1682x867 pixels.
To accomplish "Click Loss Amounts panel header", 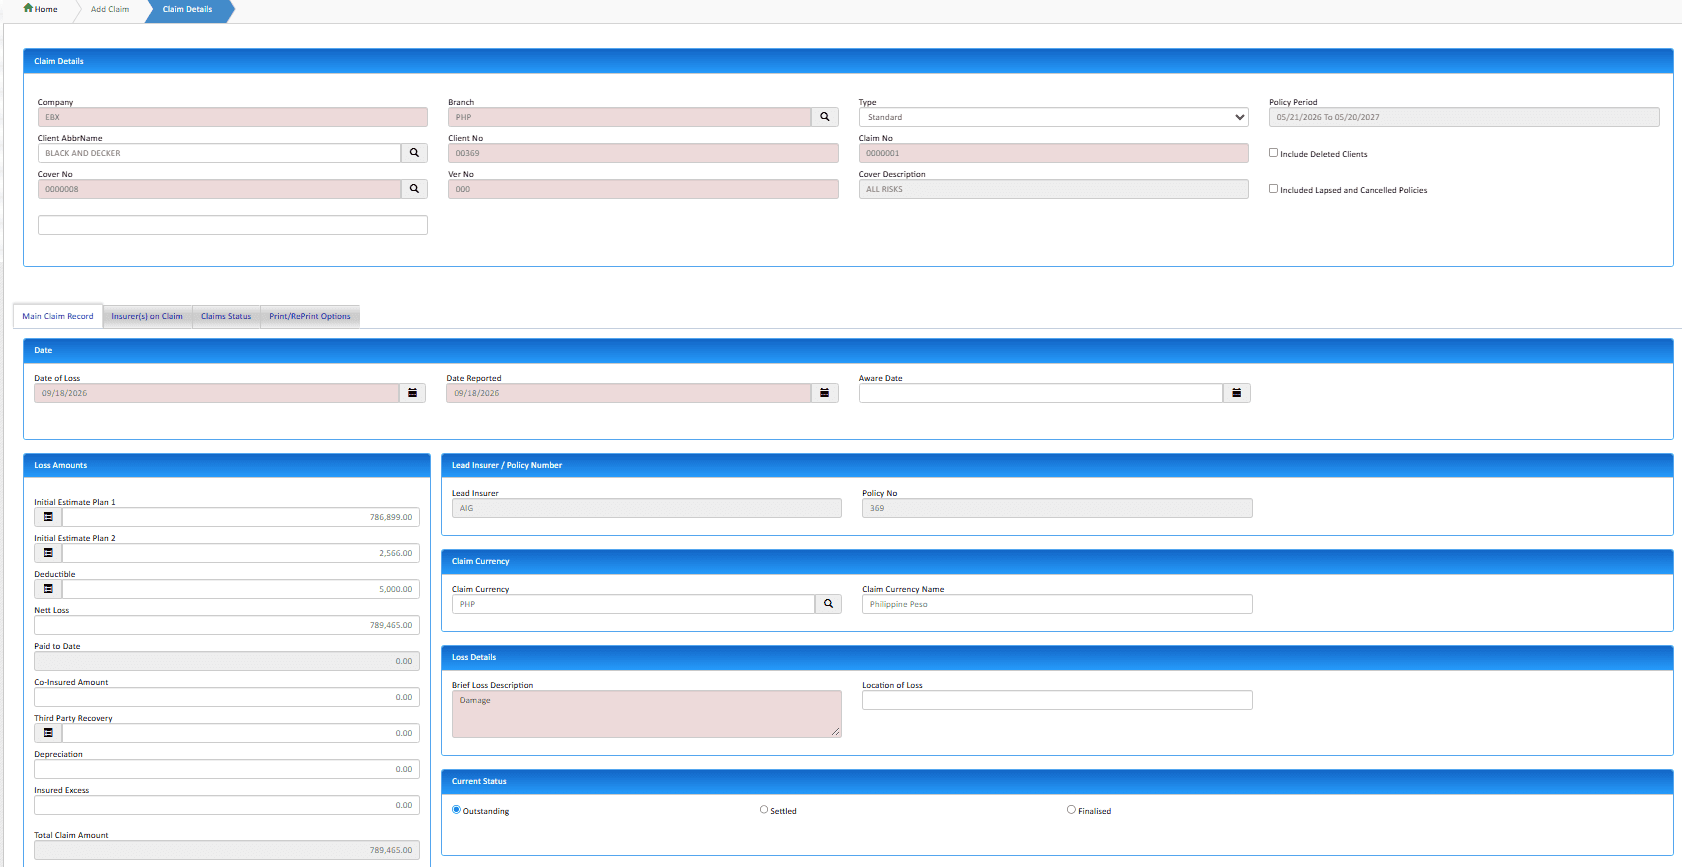I will click(x=227, y=465).
